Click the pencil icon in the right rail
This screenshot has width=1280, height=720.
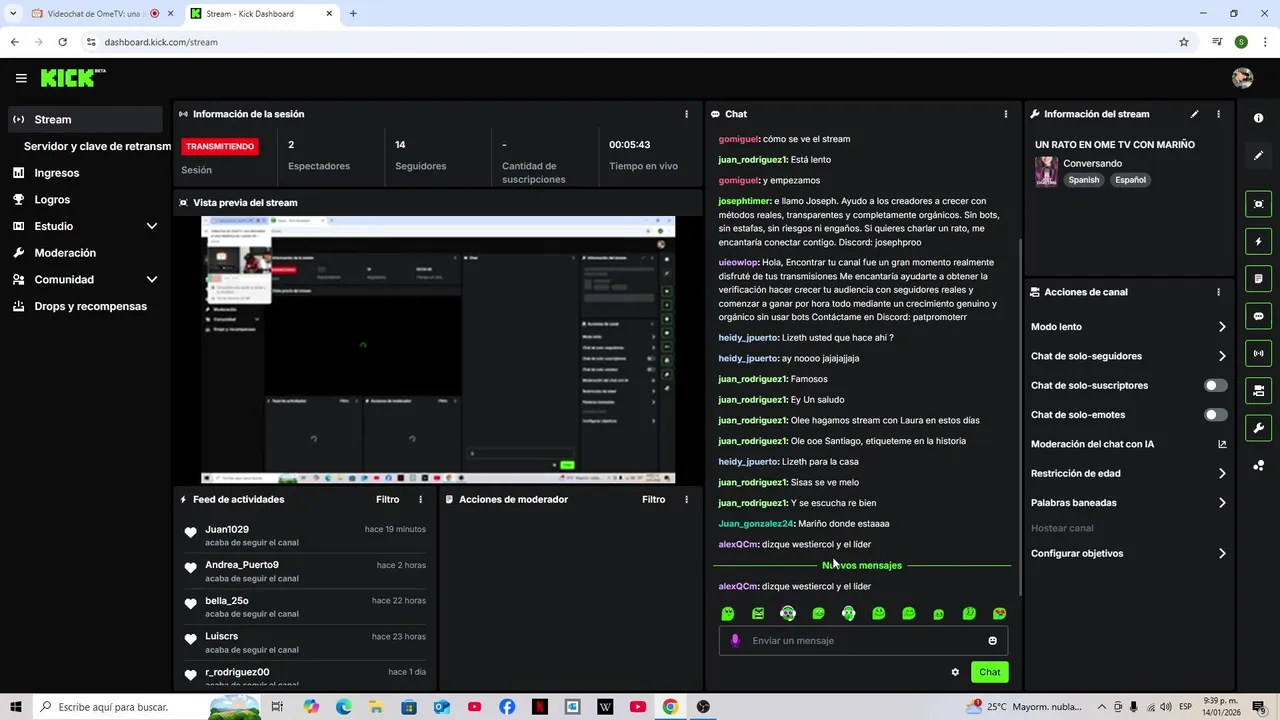(x=1258, y=155)
